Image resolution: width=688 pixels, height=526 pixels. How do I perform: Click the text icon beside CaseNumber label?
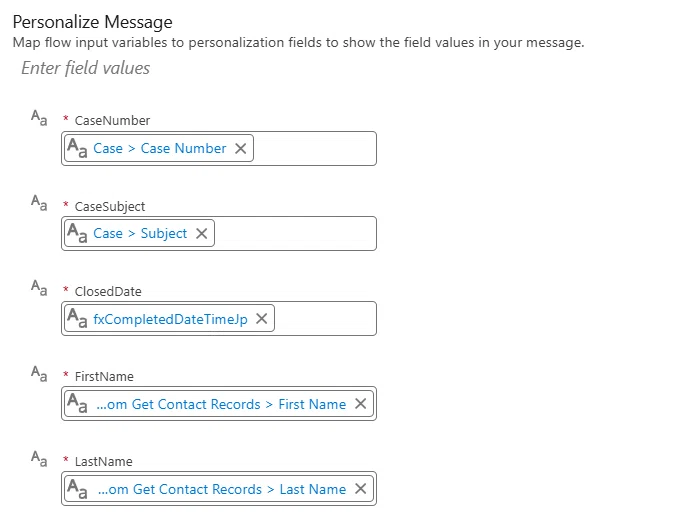pyautogui.click(x=39, y=118)
